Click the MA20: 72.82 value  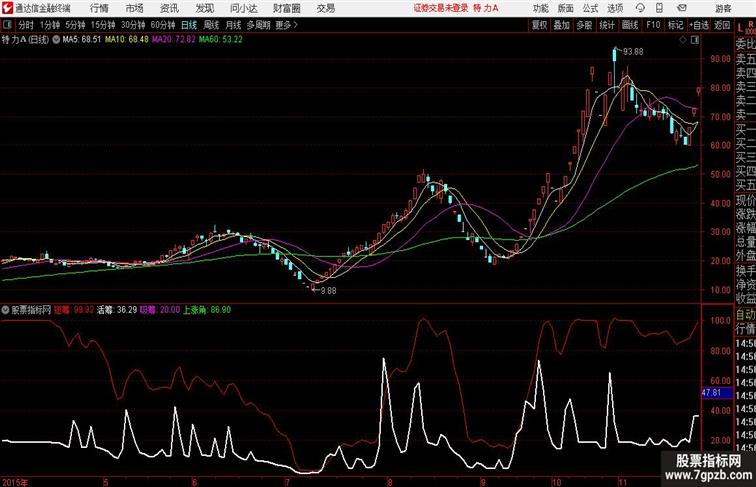tap(174, 40)
